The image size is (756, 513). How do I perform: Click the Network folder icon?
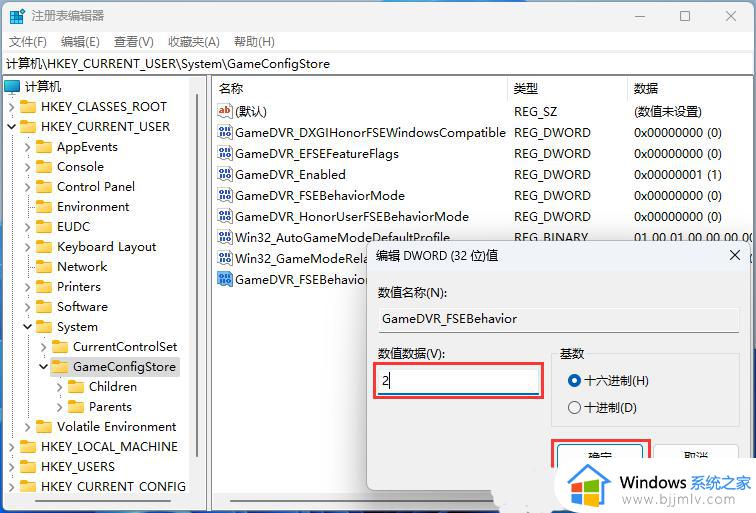tap(43, 267)
